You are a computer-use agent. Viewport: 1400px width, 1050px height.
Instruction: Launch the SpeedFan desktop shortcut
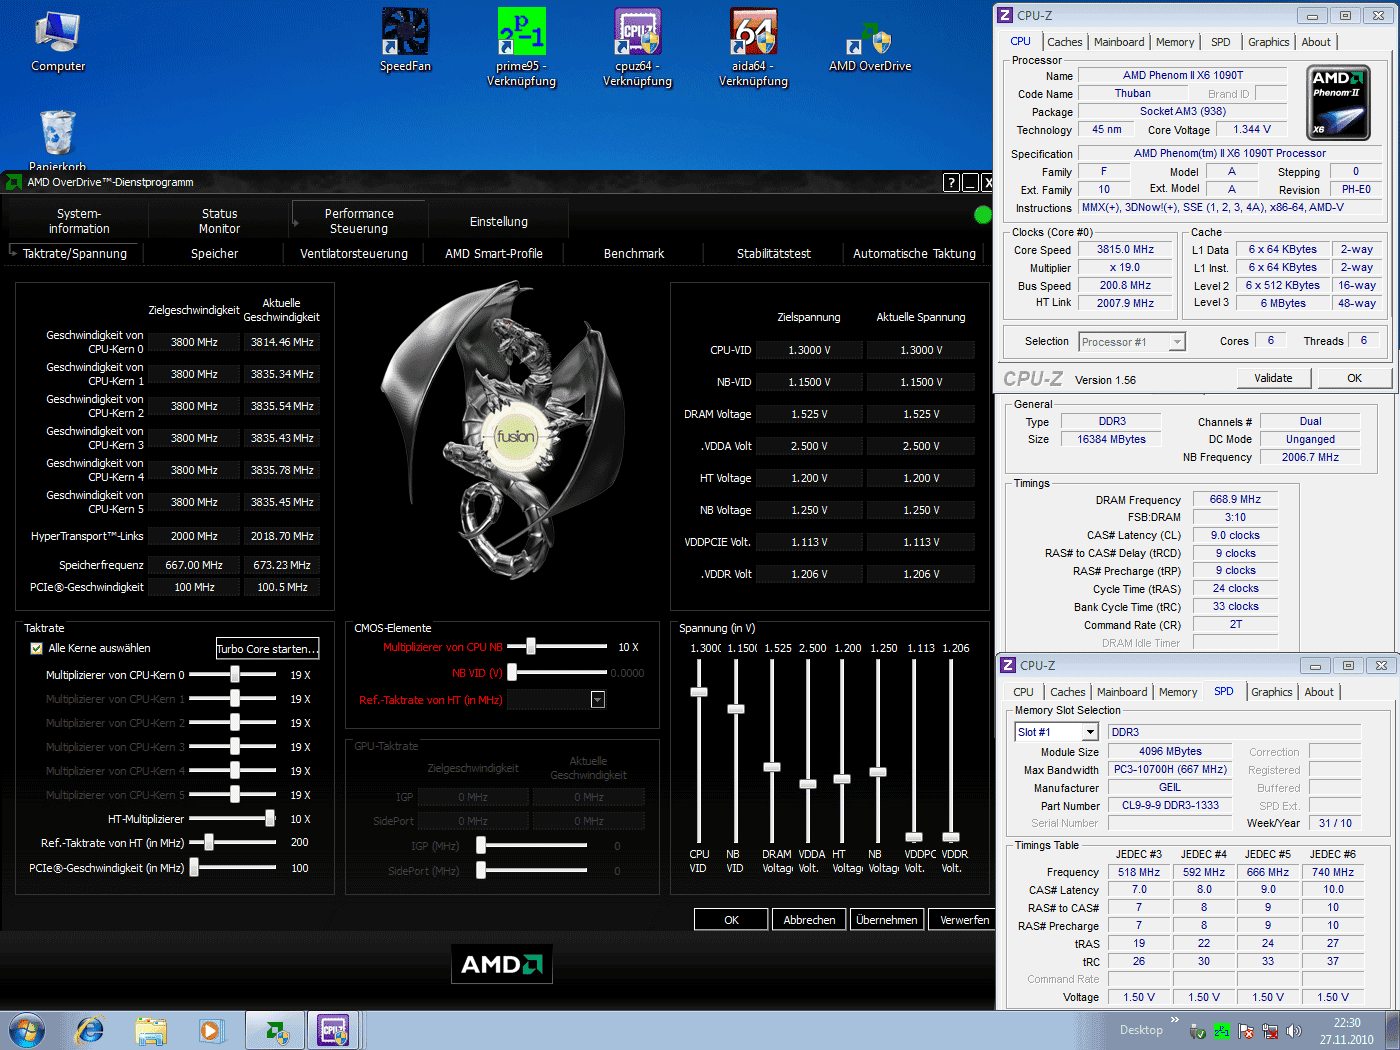pyautogui.click(x=405, y=42)
